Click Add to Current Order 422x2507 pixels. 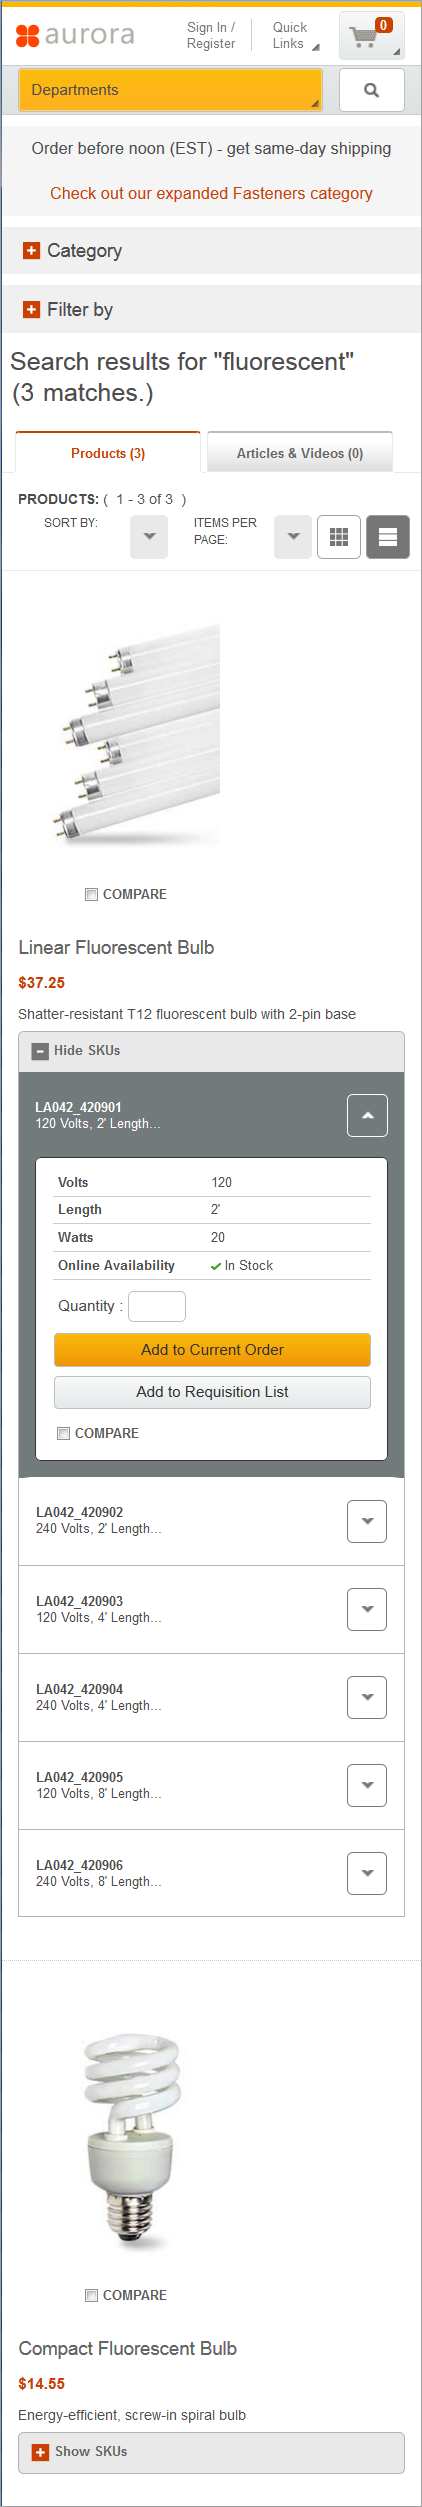(212, 1349)
